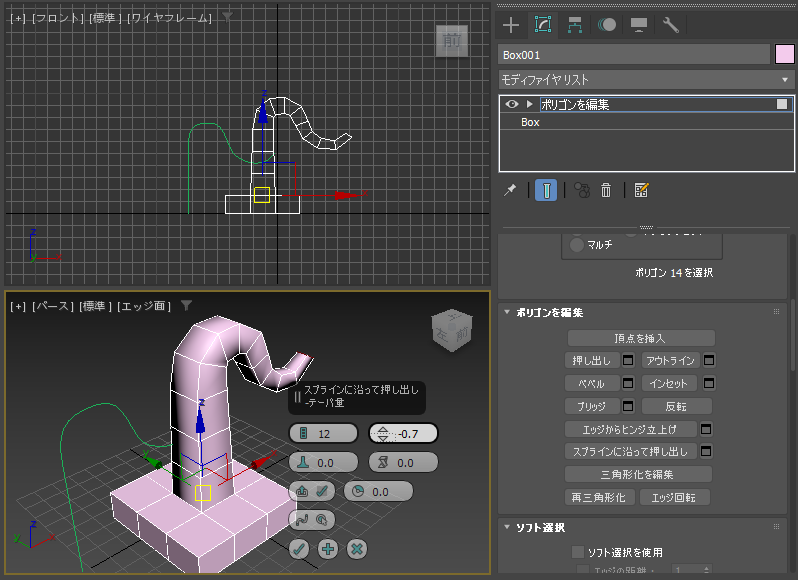Image resolution: width=798 pixels, height=580 pixels.
Task: Open the Create command panel tab
Action: (510, 25)
